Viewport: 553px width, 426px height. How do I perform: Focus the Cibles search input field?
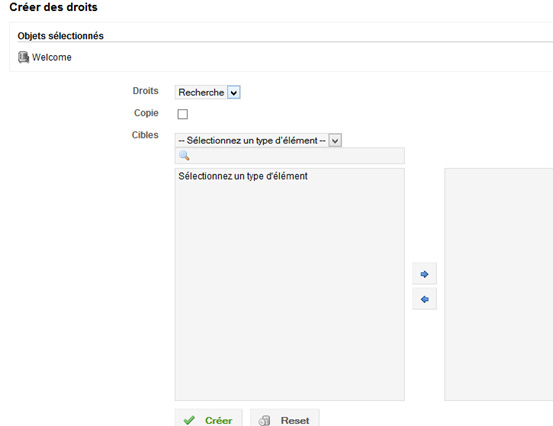click(x=290, y=156)
